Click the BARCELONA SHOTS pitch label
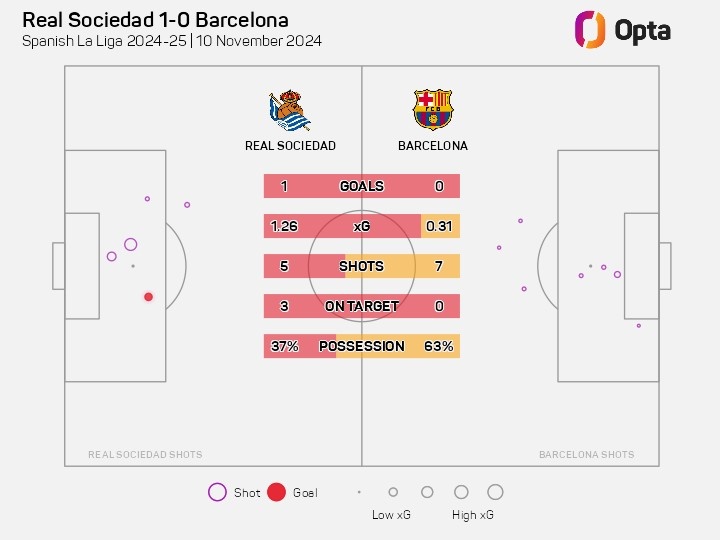Viewport: 720px width, 540px height. tap(586, 455)
